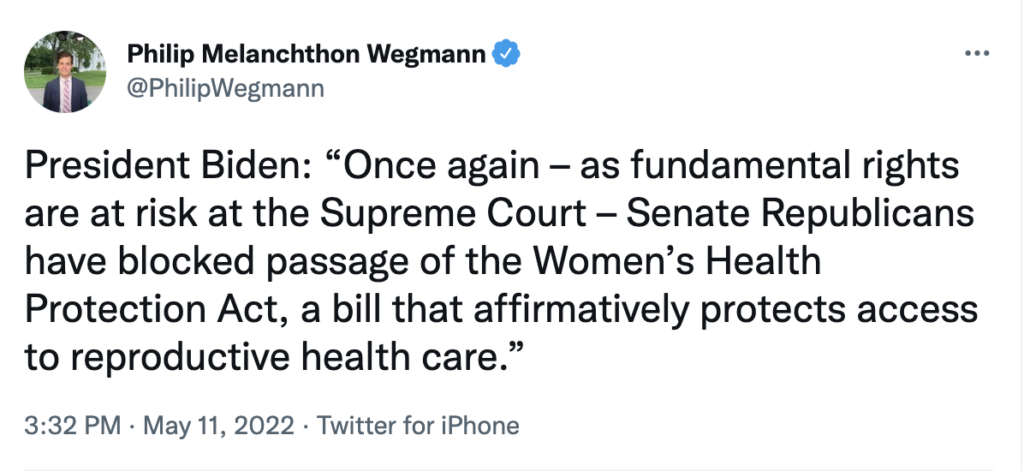Open Philip Wegmann's profile photo
Viewport: 1024px width, 471px height.
[x=65, y=71]
